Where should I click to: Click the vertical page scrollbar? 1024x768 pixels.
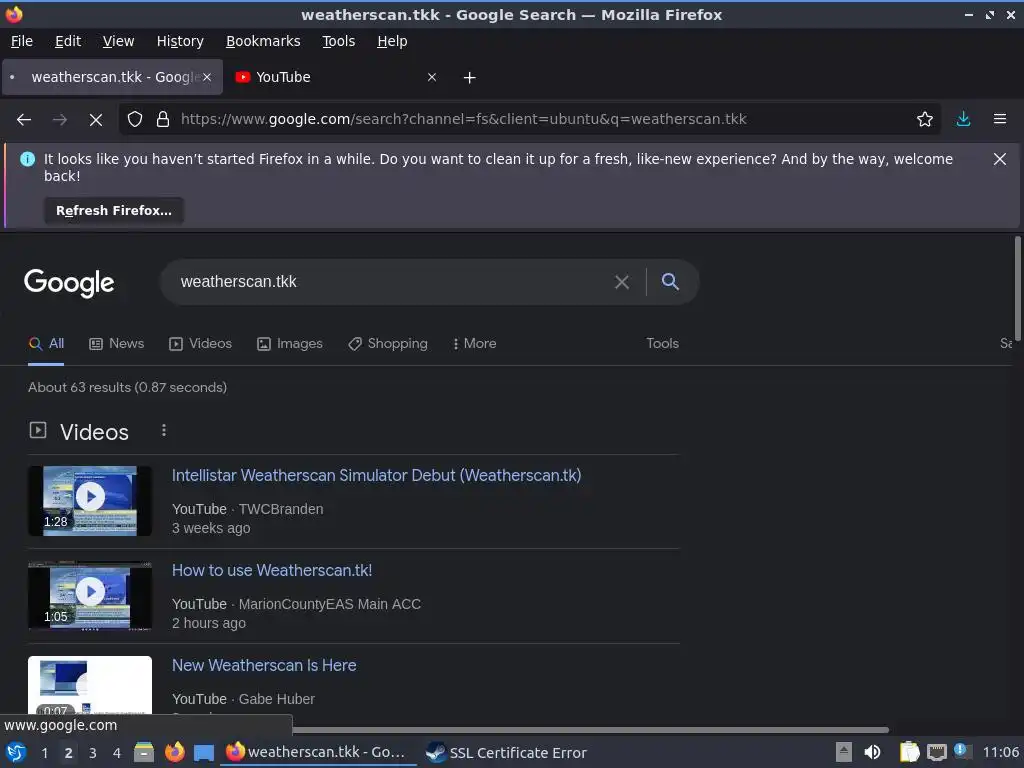pos(1017,287)
